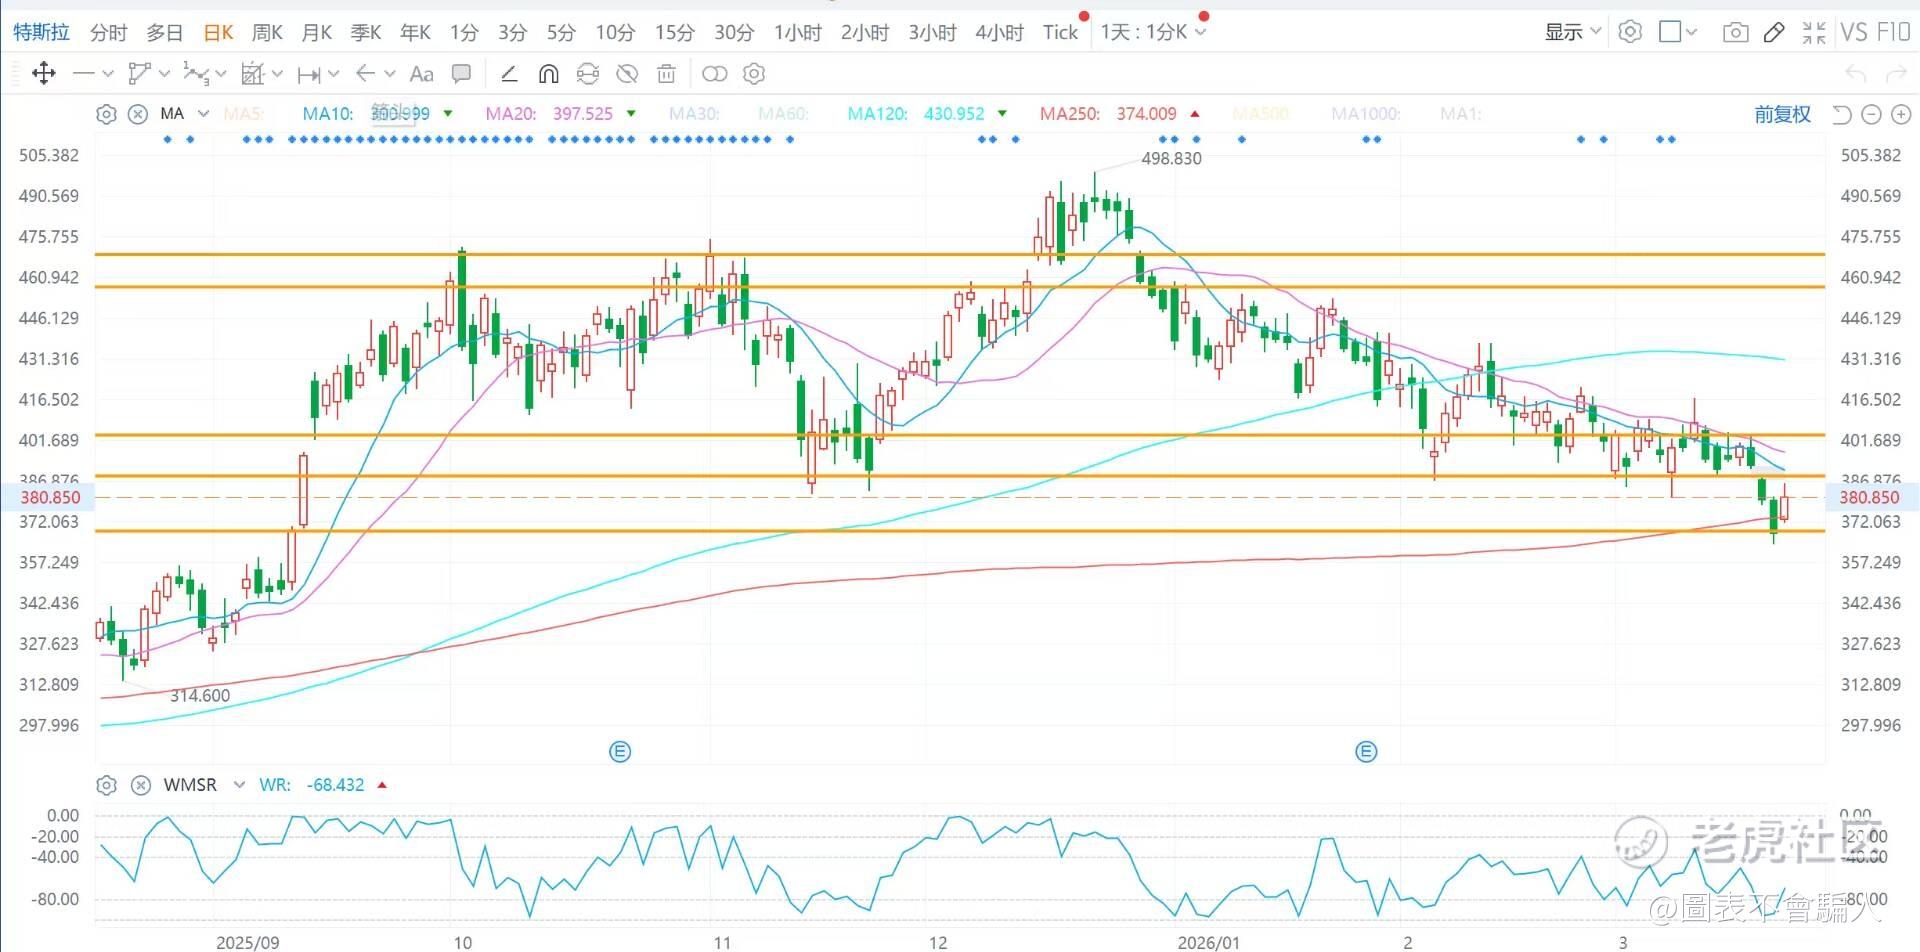Click the pencil draw icon

pyautogui.click(x=1774, y=32)
